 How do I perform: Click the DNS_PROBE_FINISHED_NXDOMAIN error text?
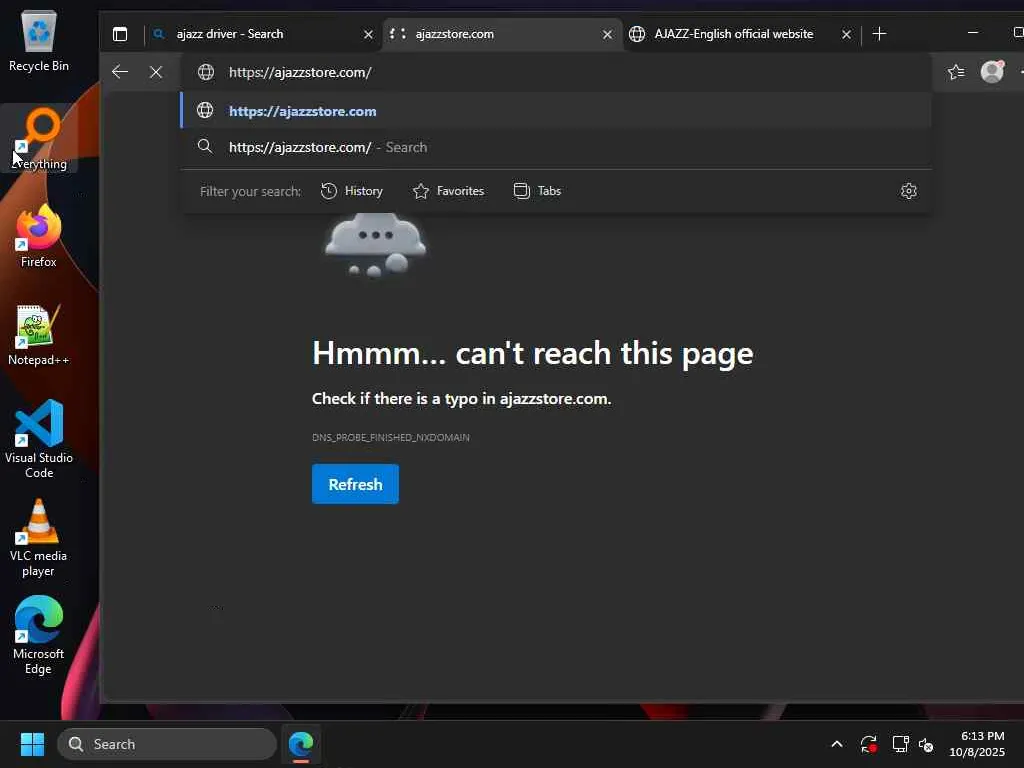tap(391, 438)
